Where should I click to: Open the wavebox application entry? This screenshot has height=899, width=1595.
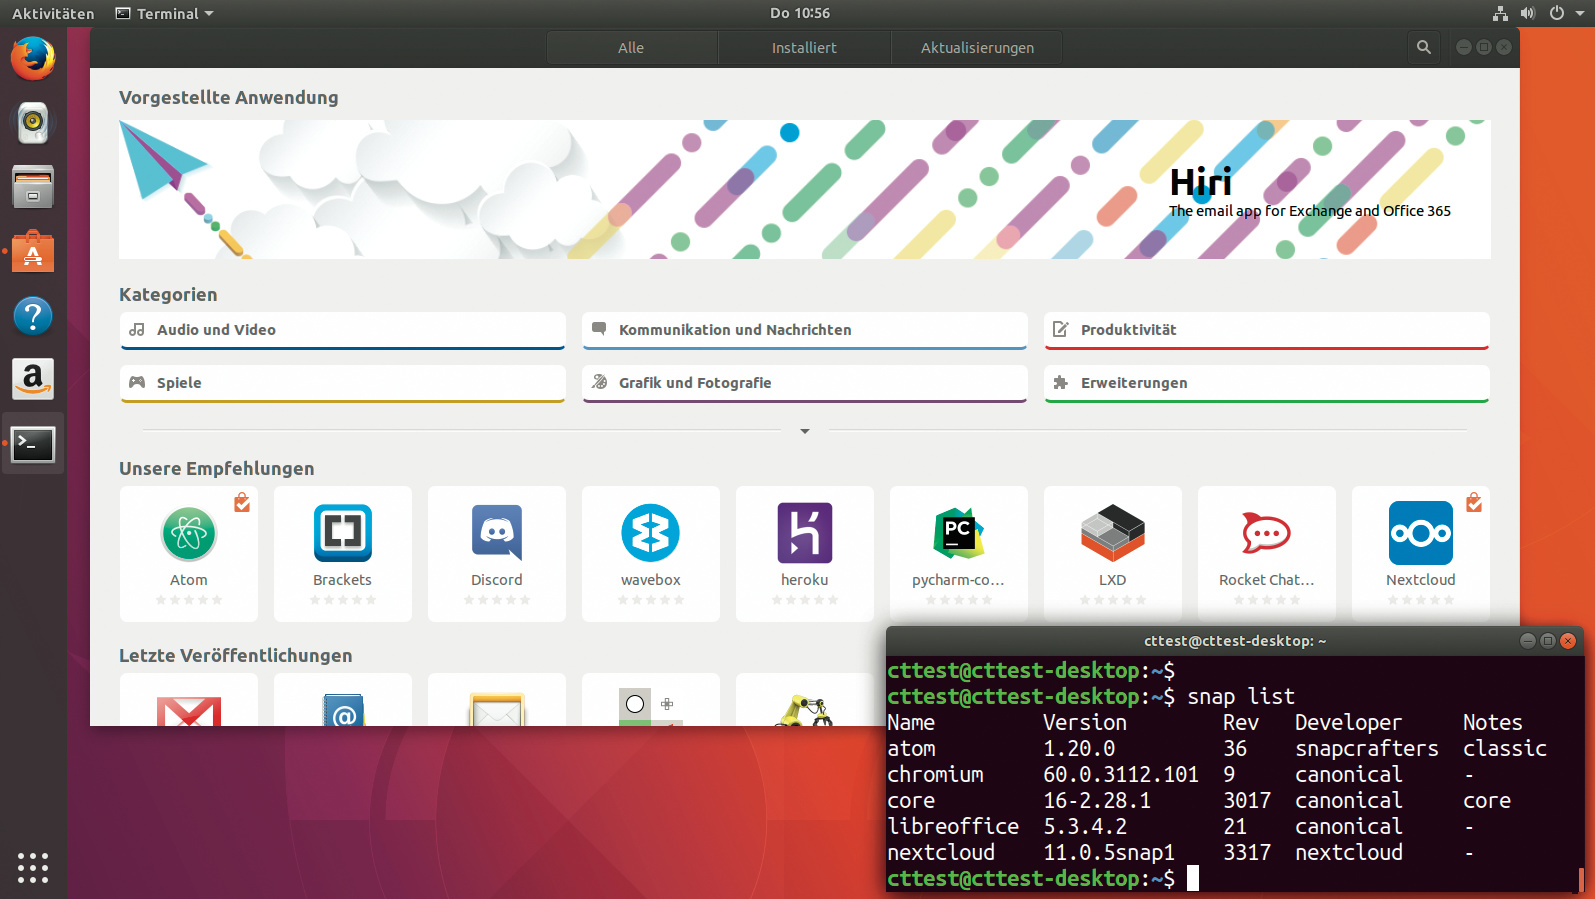(651, 553)
